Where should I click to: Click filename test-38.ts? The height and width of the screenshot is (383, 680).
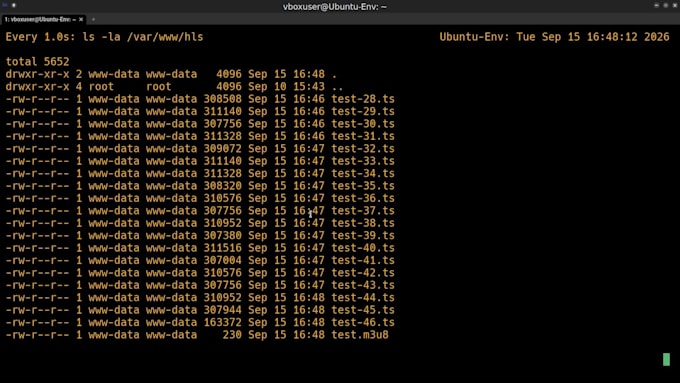[363, 223]
